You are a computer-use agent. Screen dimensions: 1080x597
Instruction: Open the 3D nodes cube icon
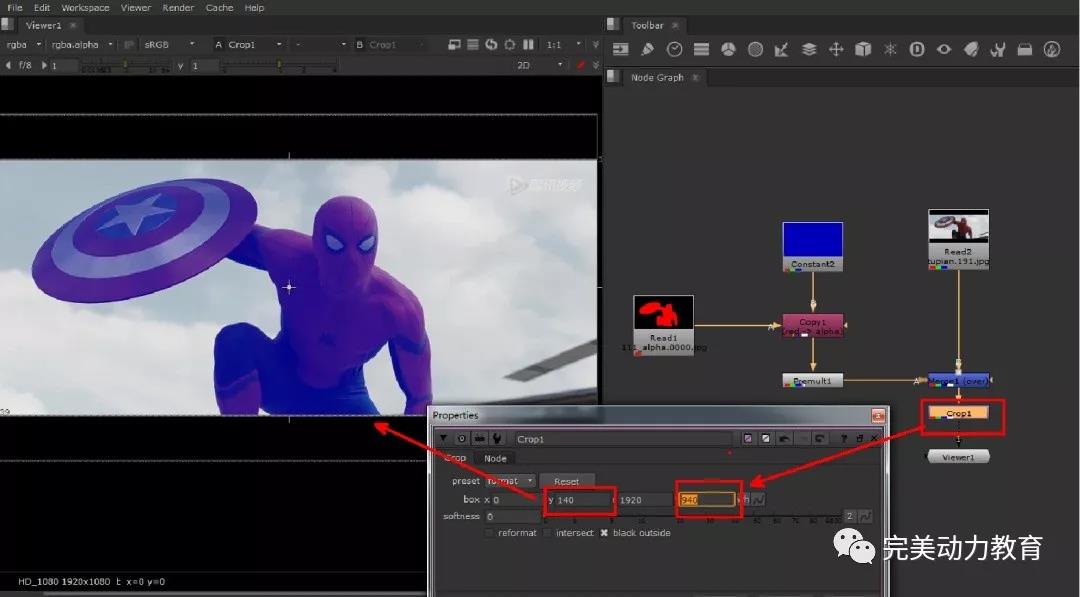863,49
